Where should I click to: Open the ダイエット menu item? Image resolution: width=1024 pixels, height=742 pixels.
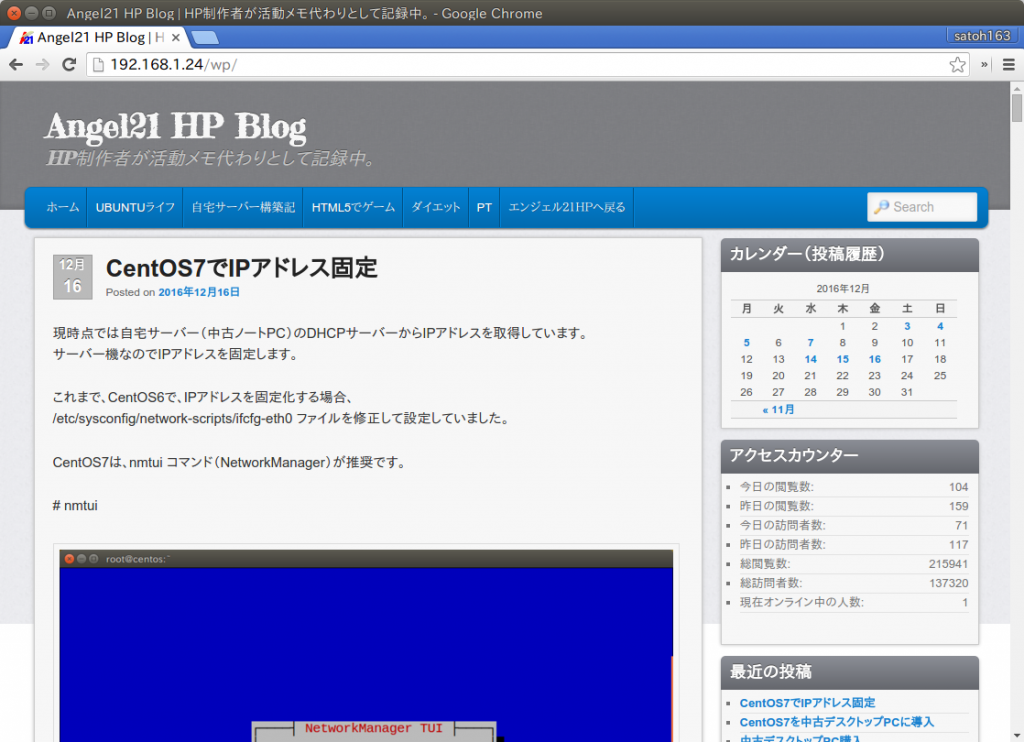[436, 207]
